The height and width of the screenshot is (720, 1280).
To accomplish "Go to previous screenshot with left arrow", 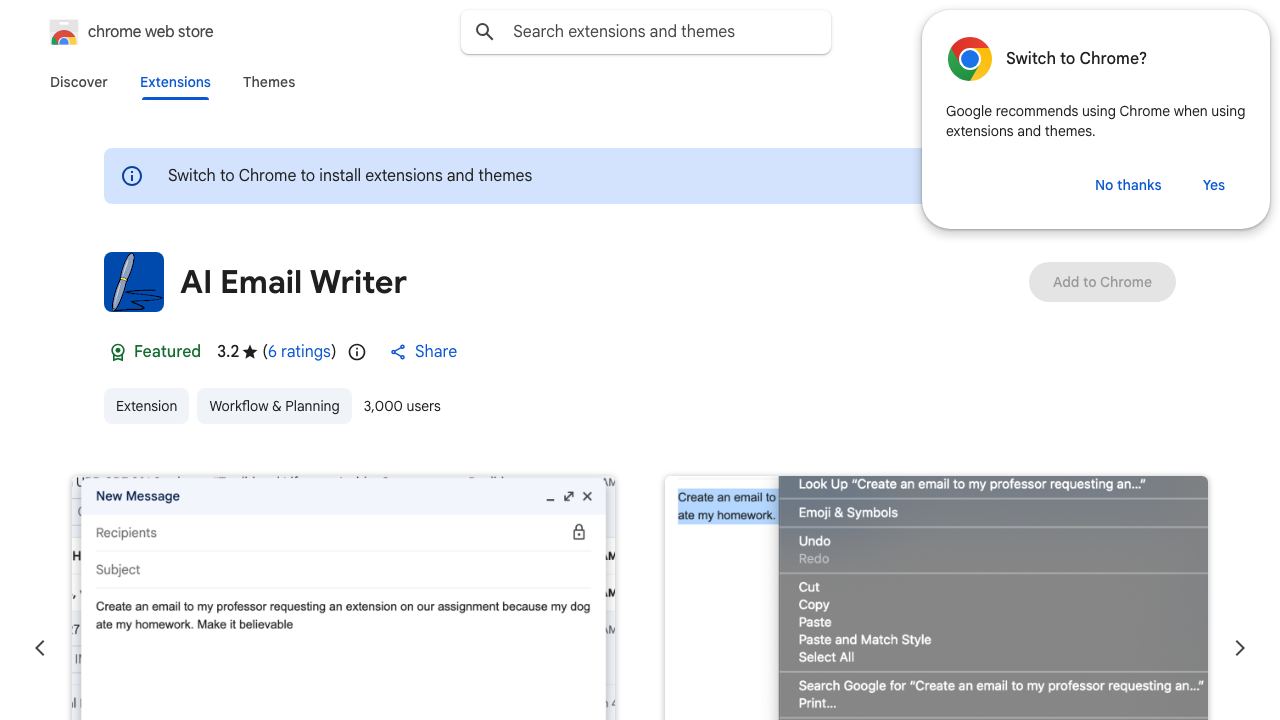I will point(40,648).
